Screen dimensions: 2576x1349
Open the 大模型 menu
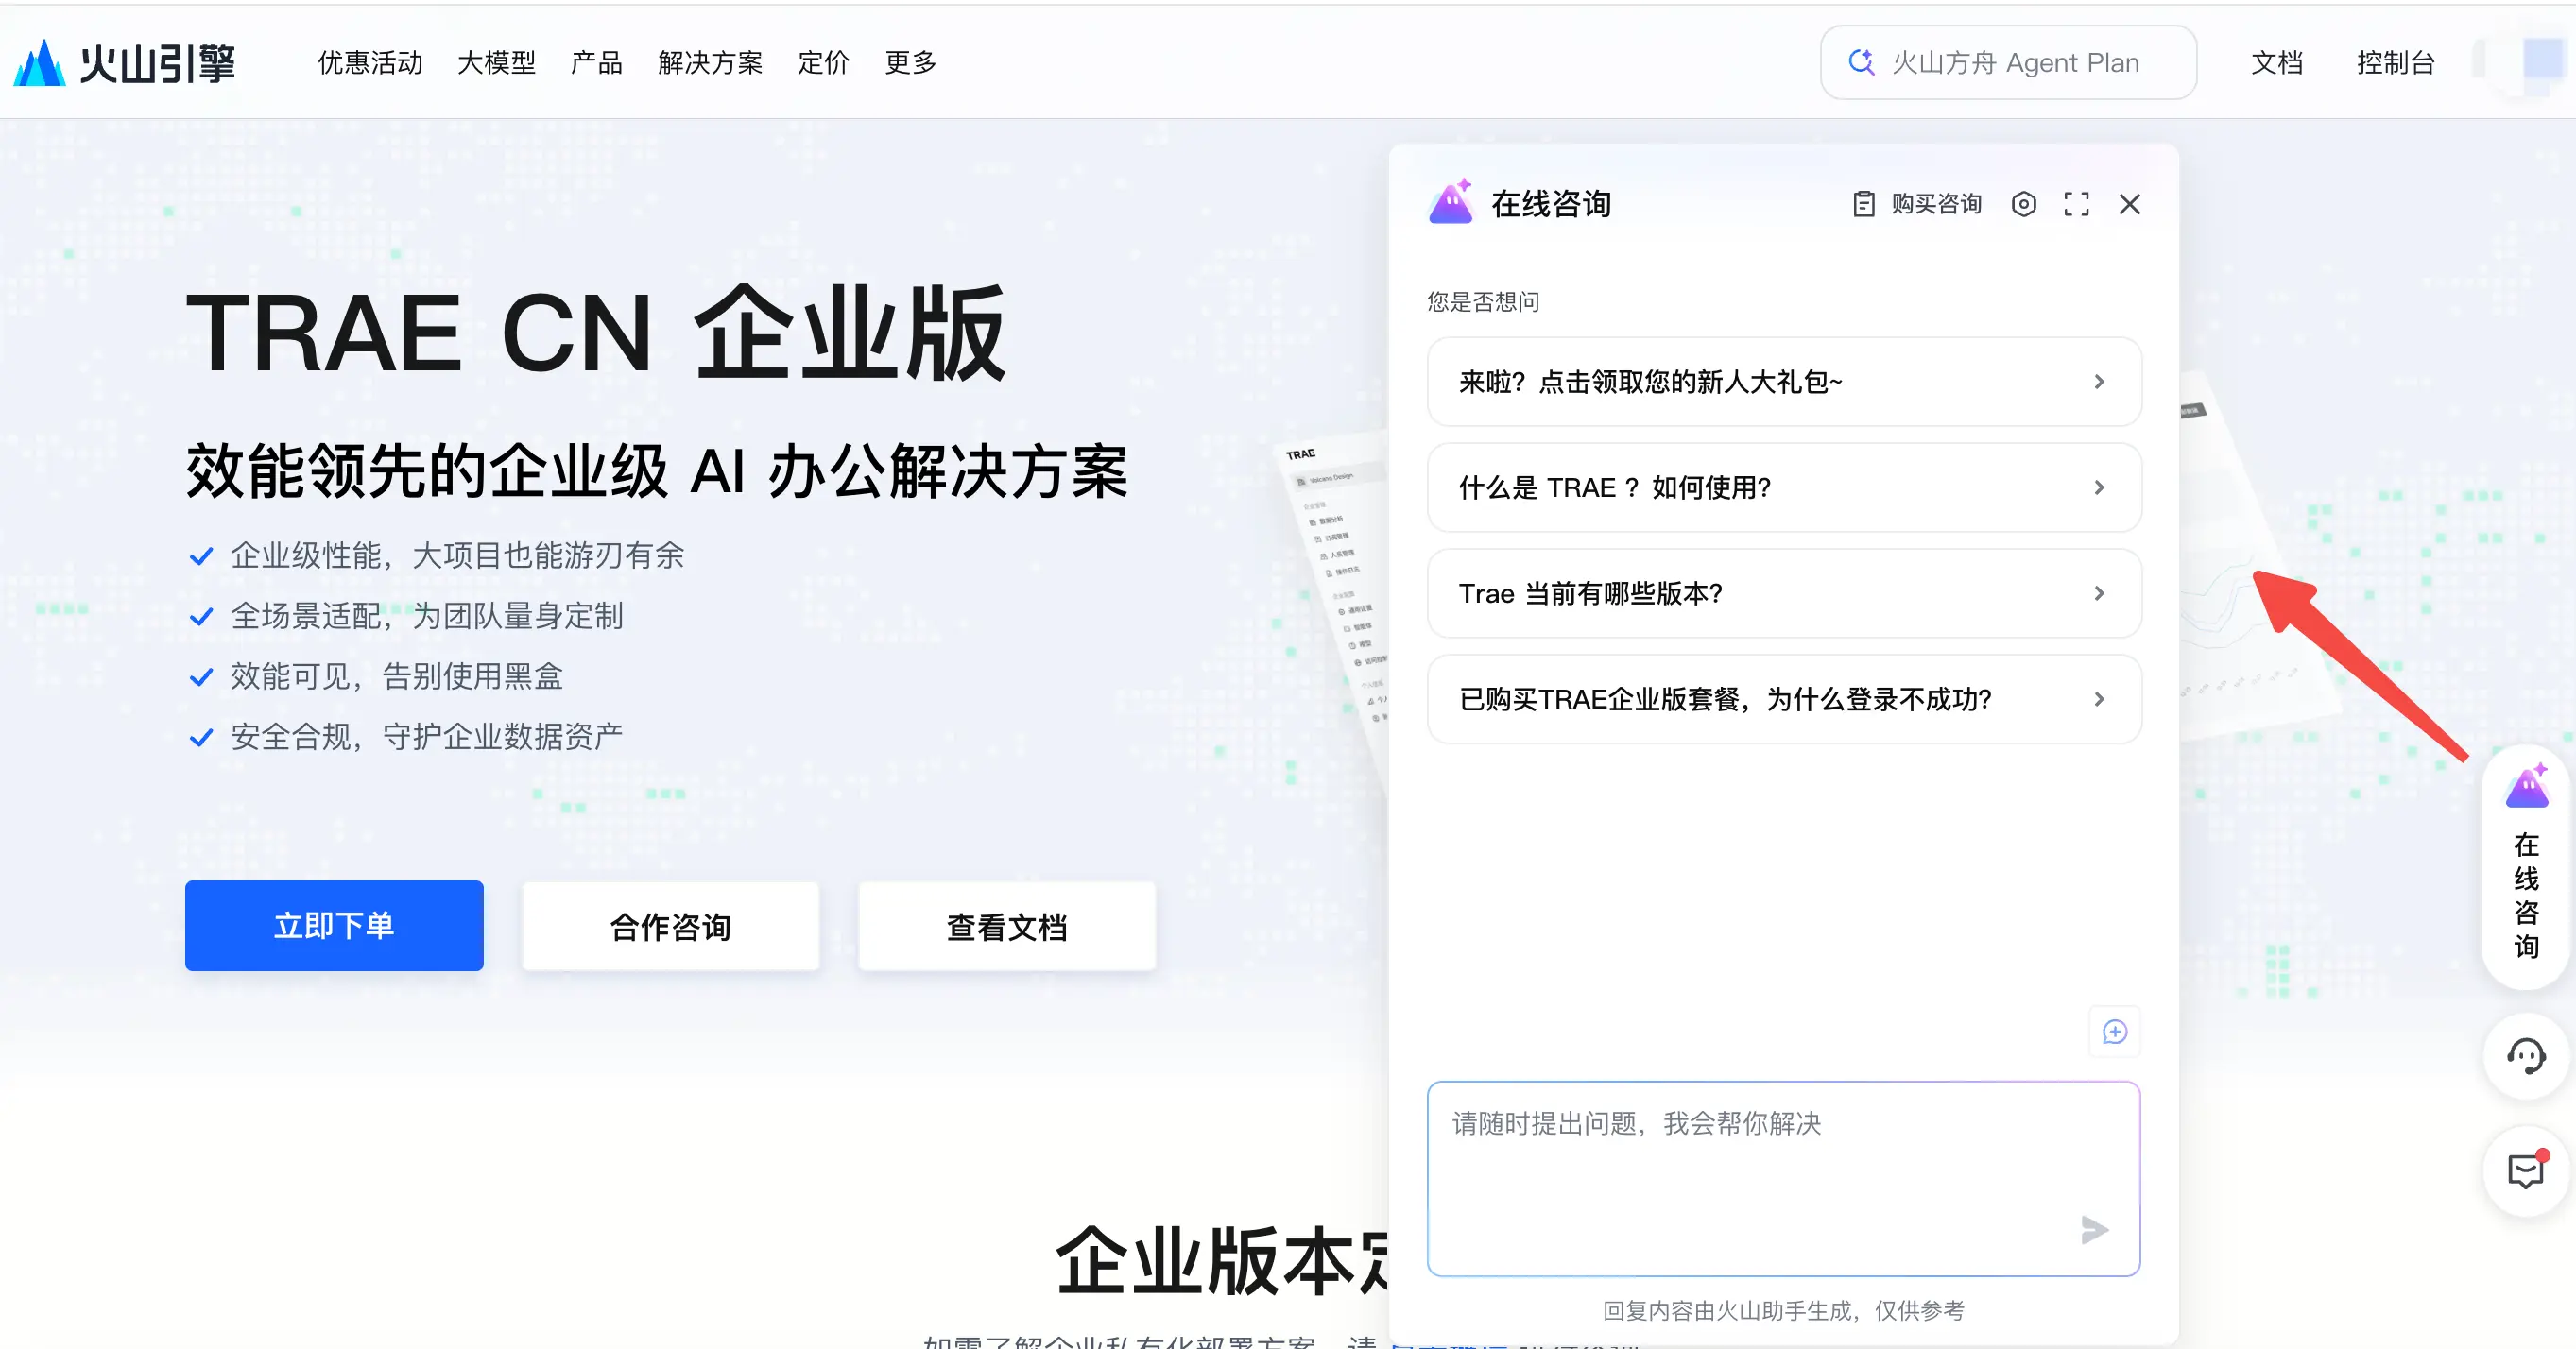click(496, 62)
